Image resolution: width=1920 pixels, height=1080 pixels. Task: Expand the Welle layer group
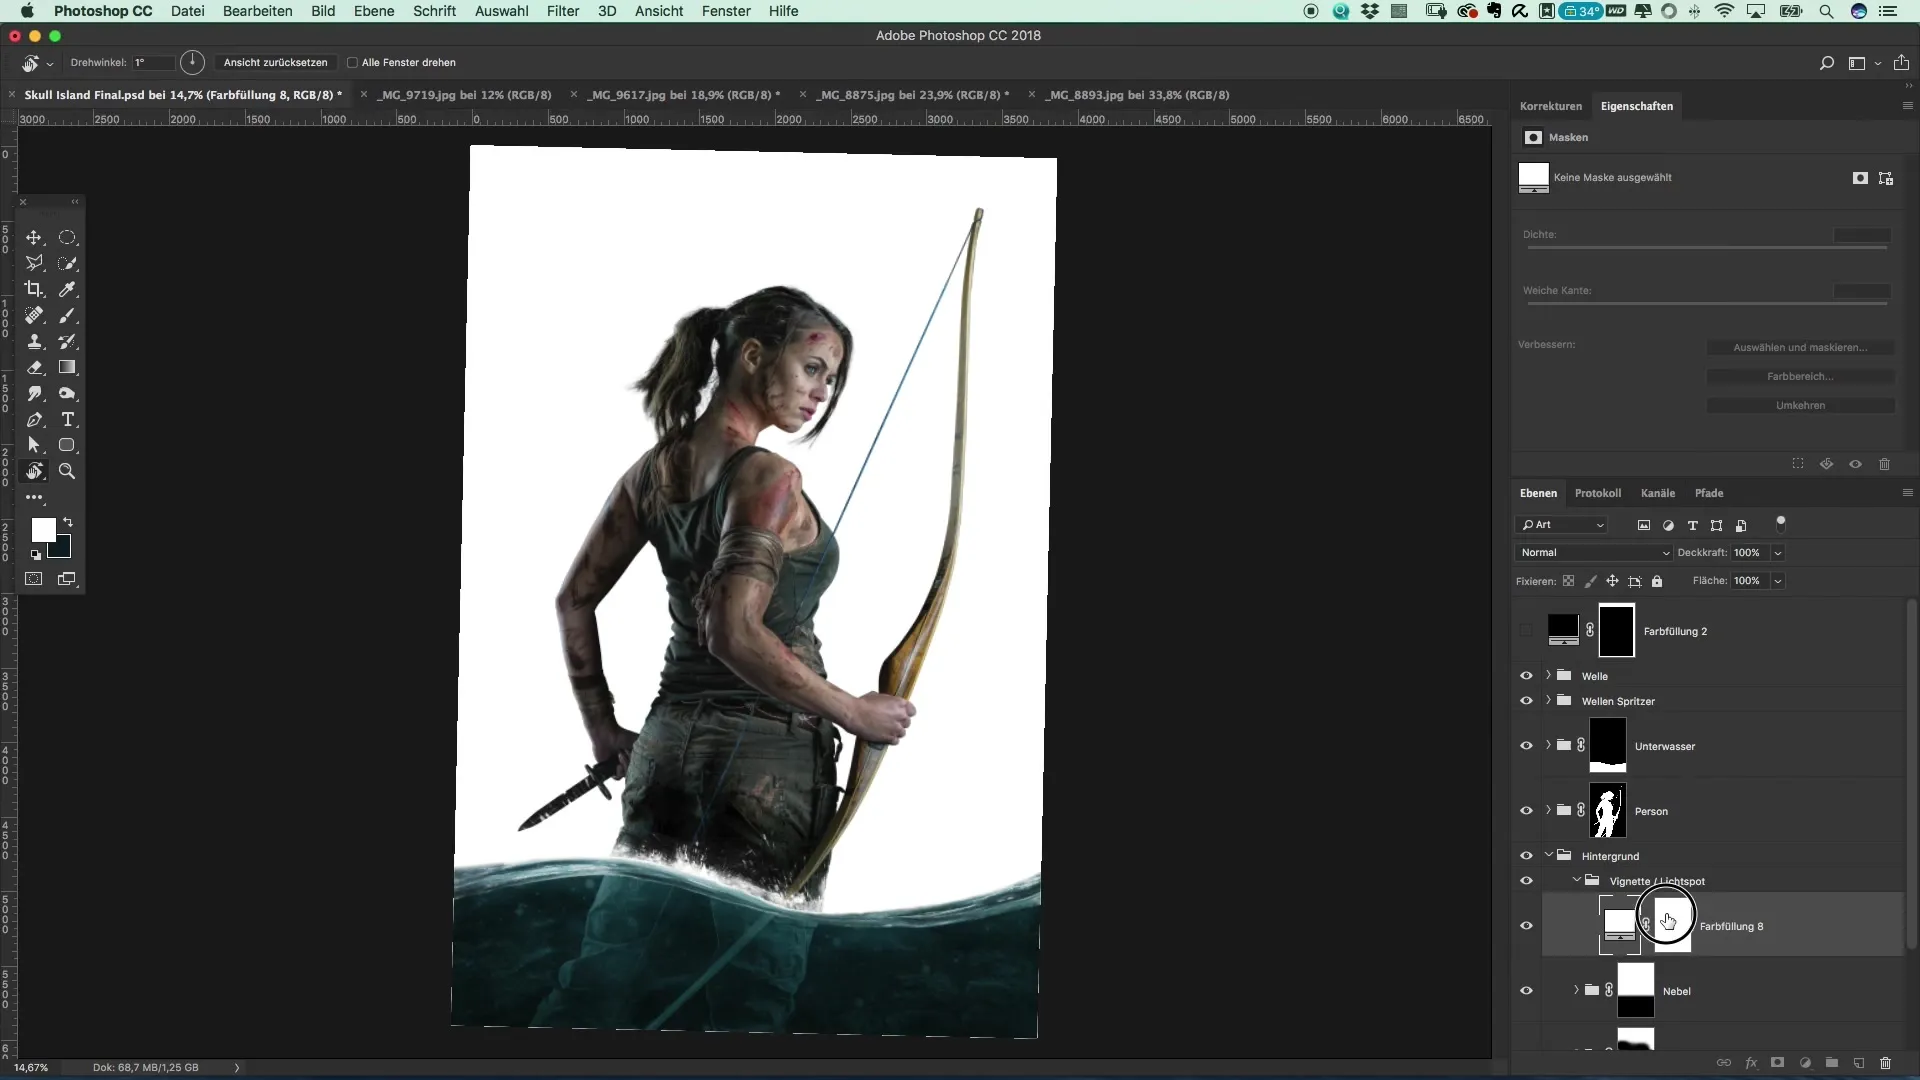(1548, 675)
